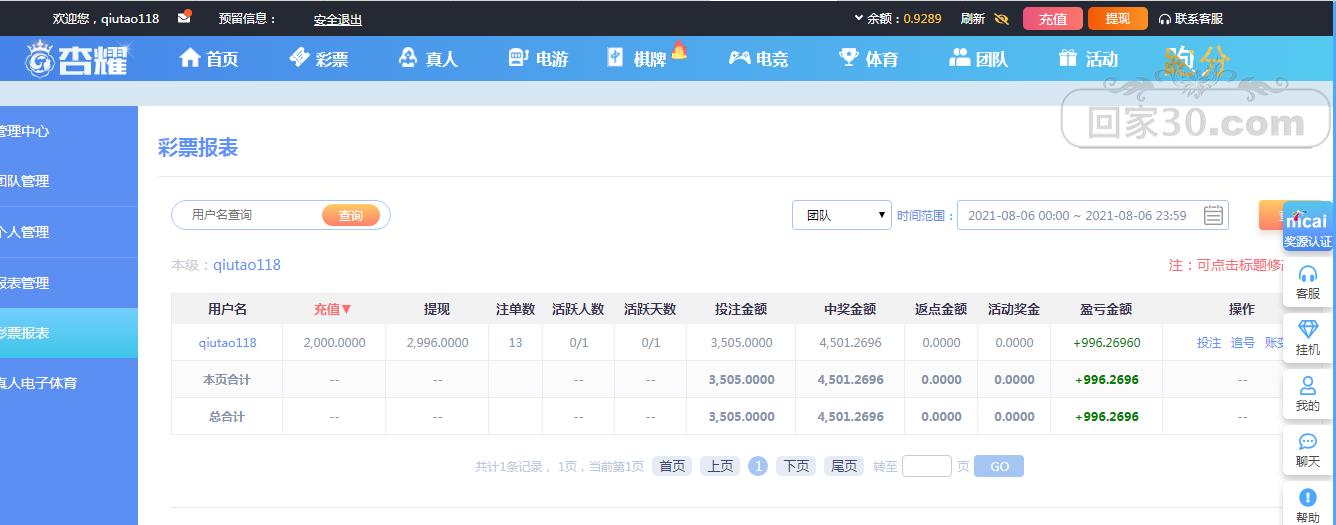
Task: Open the 首页 home menu item
Action: pyautogui.click(x=209, y=58)
